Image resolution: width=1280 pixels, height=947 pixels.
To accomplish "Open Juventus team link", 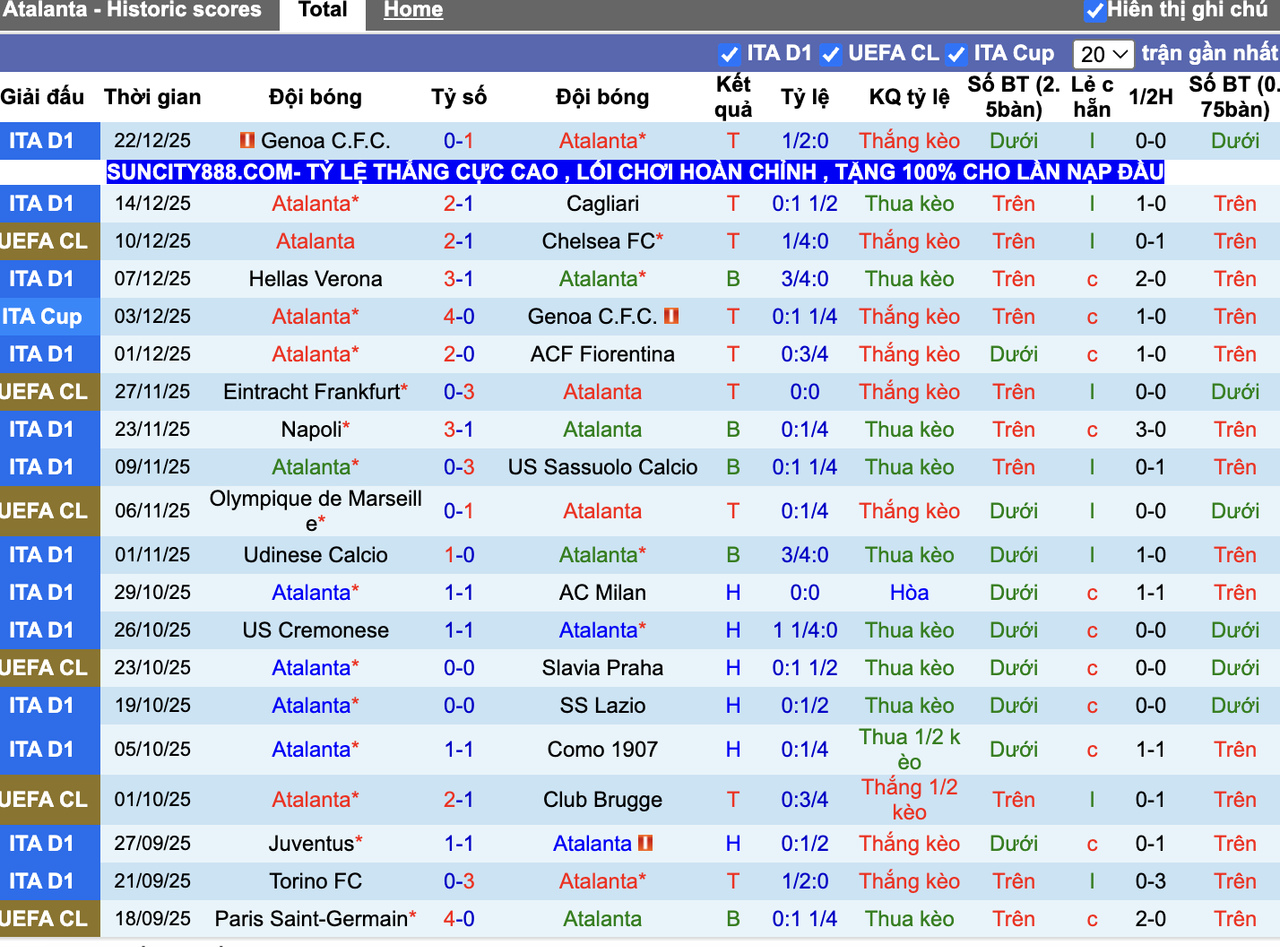I will [x=310, y=844].
